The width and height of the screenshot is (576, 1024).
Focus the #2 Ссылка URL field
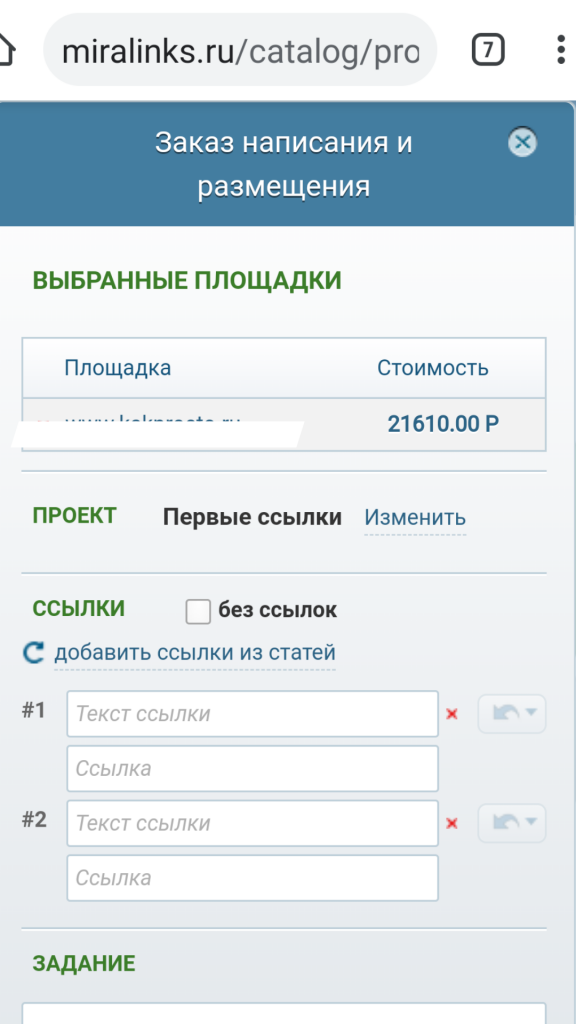click(253, 878)
